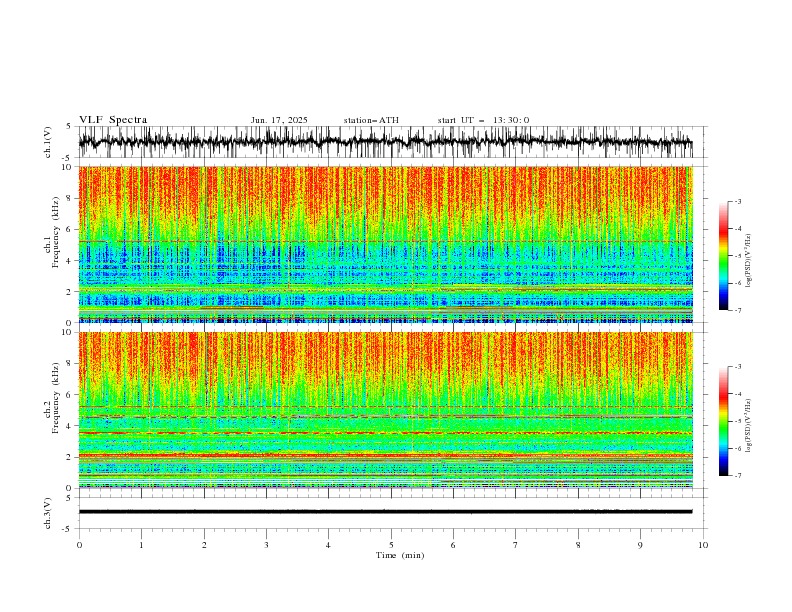The image size is (792, 612).
Task: Click the ch.2 spectrogram panel
Action: coord(386,410)
